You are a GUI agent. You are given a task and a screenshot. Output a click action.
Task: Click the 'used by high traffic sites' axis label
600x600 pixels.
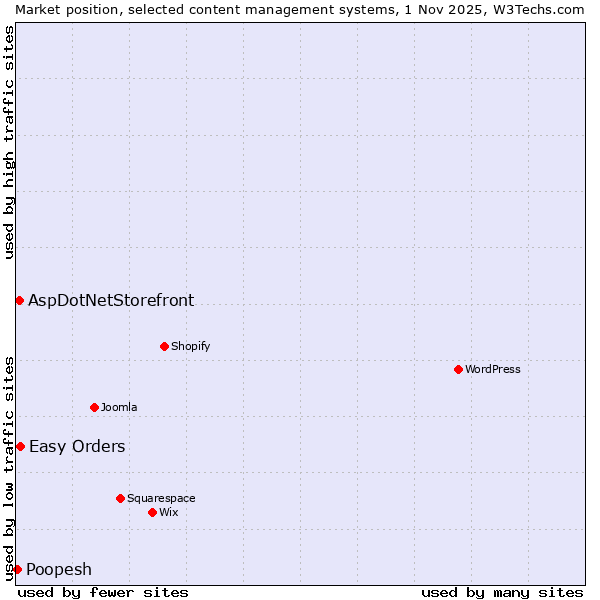coord(9,142)
